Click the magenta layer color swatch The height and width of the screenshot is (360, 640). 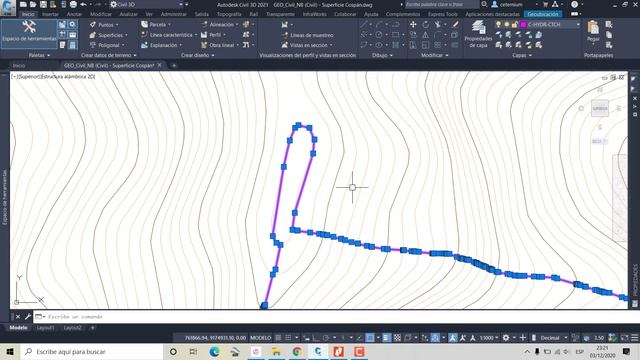[523, 24]
